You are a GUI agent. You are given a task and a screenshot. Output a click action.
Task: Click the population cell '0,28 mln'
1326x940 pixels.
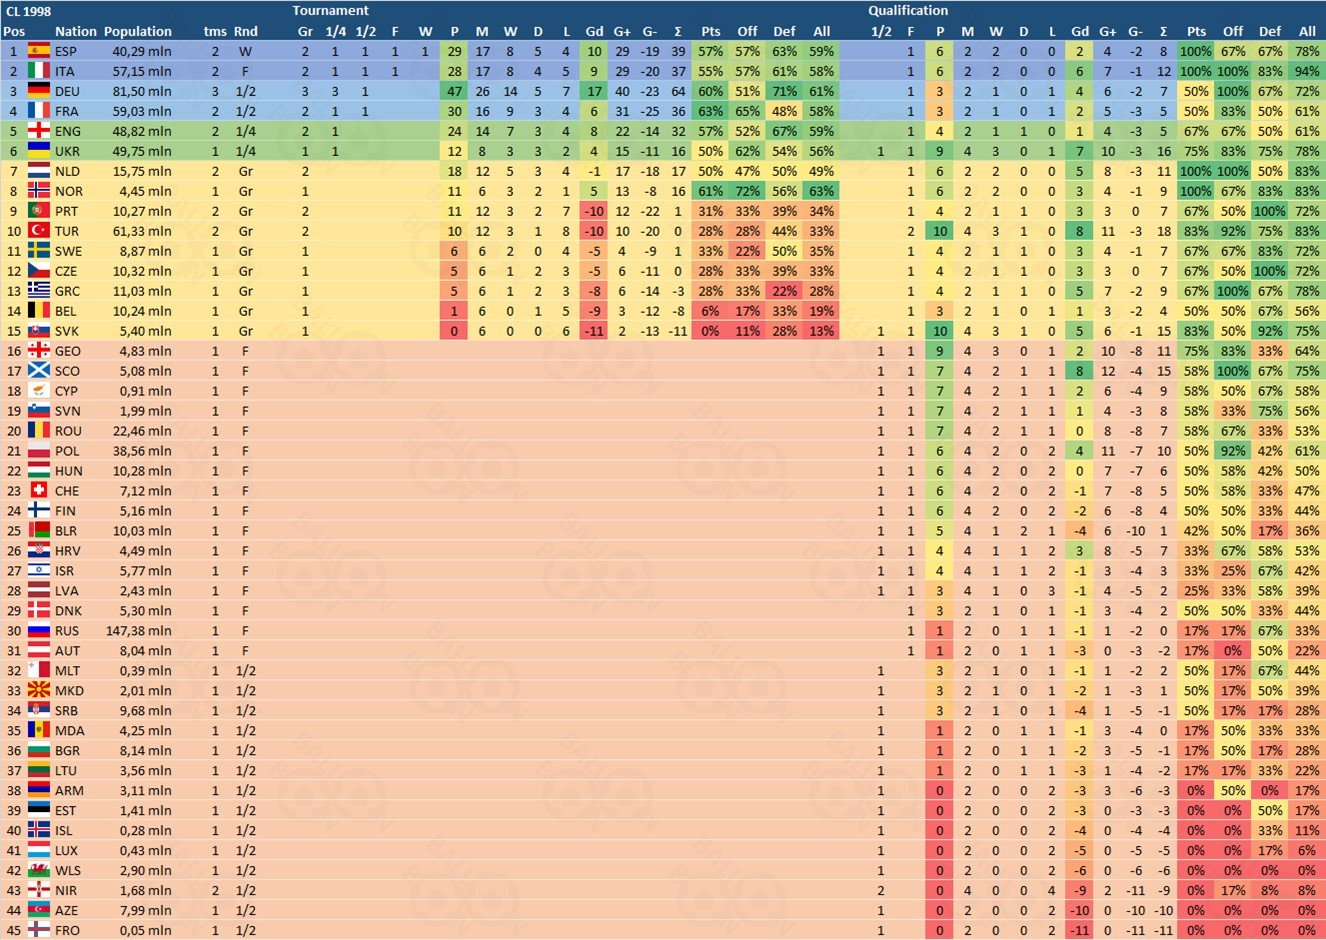click(x=145, y=831)
